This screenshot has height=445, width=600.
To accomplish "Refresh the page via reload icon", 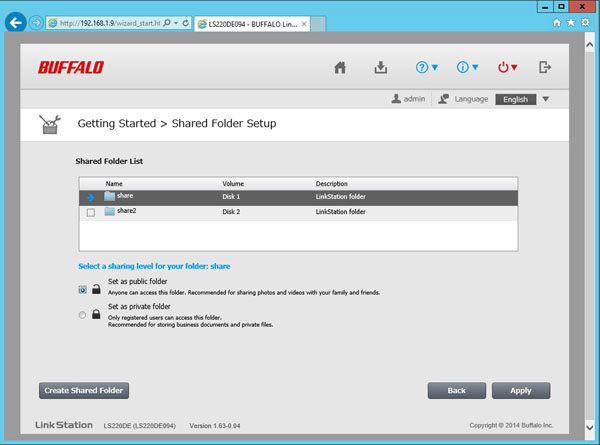I will 186,23.
